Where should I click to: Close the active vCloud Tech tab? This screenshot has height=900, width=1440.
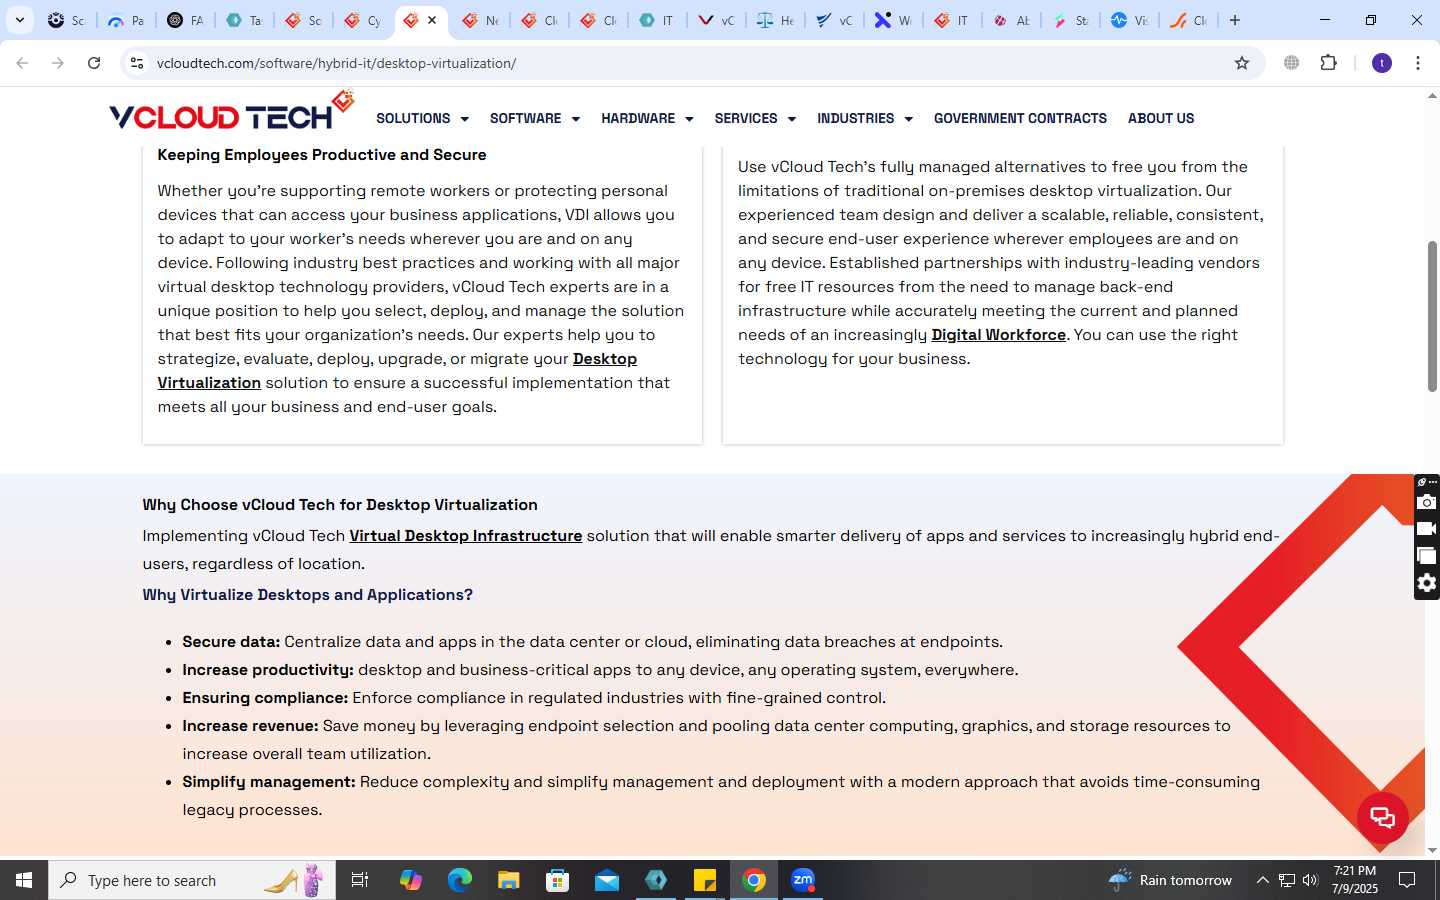(432, 20)
